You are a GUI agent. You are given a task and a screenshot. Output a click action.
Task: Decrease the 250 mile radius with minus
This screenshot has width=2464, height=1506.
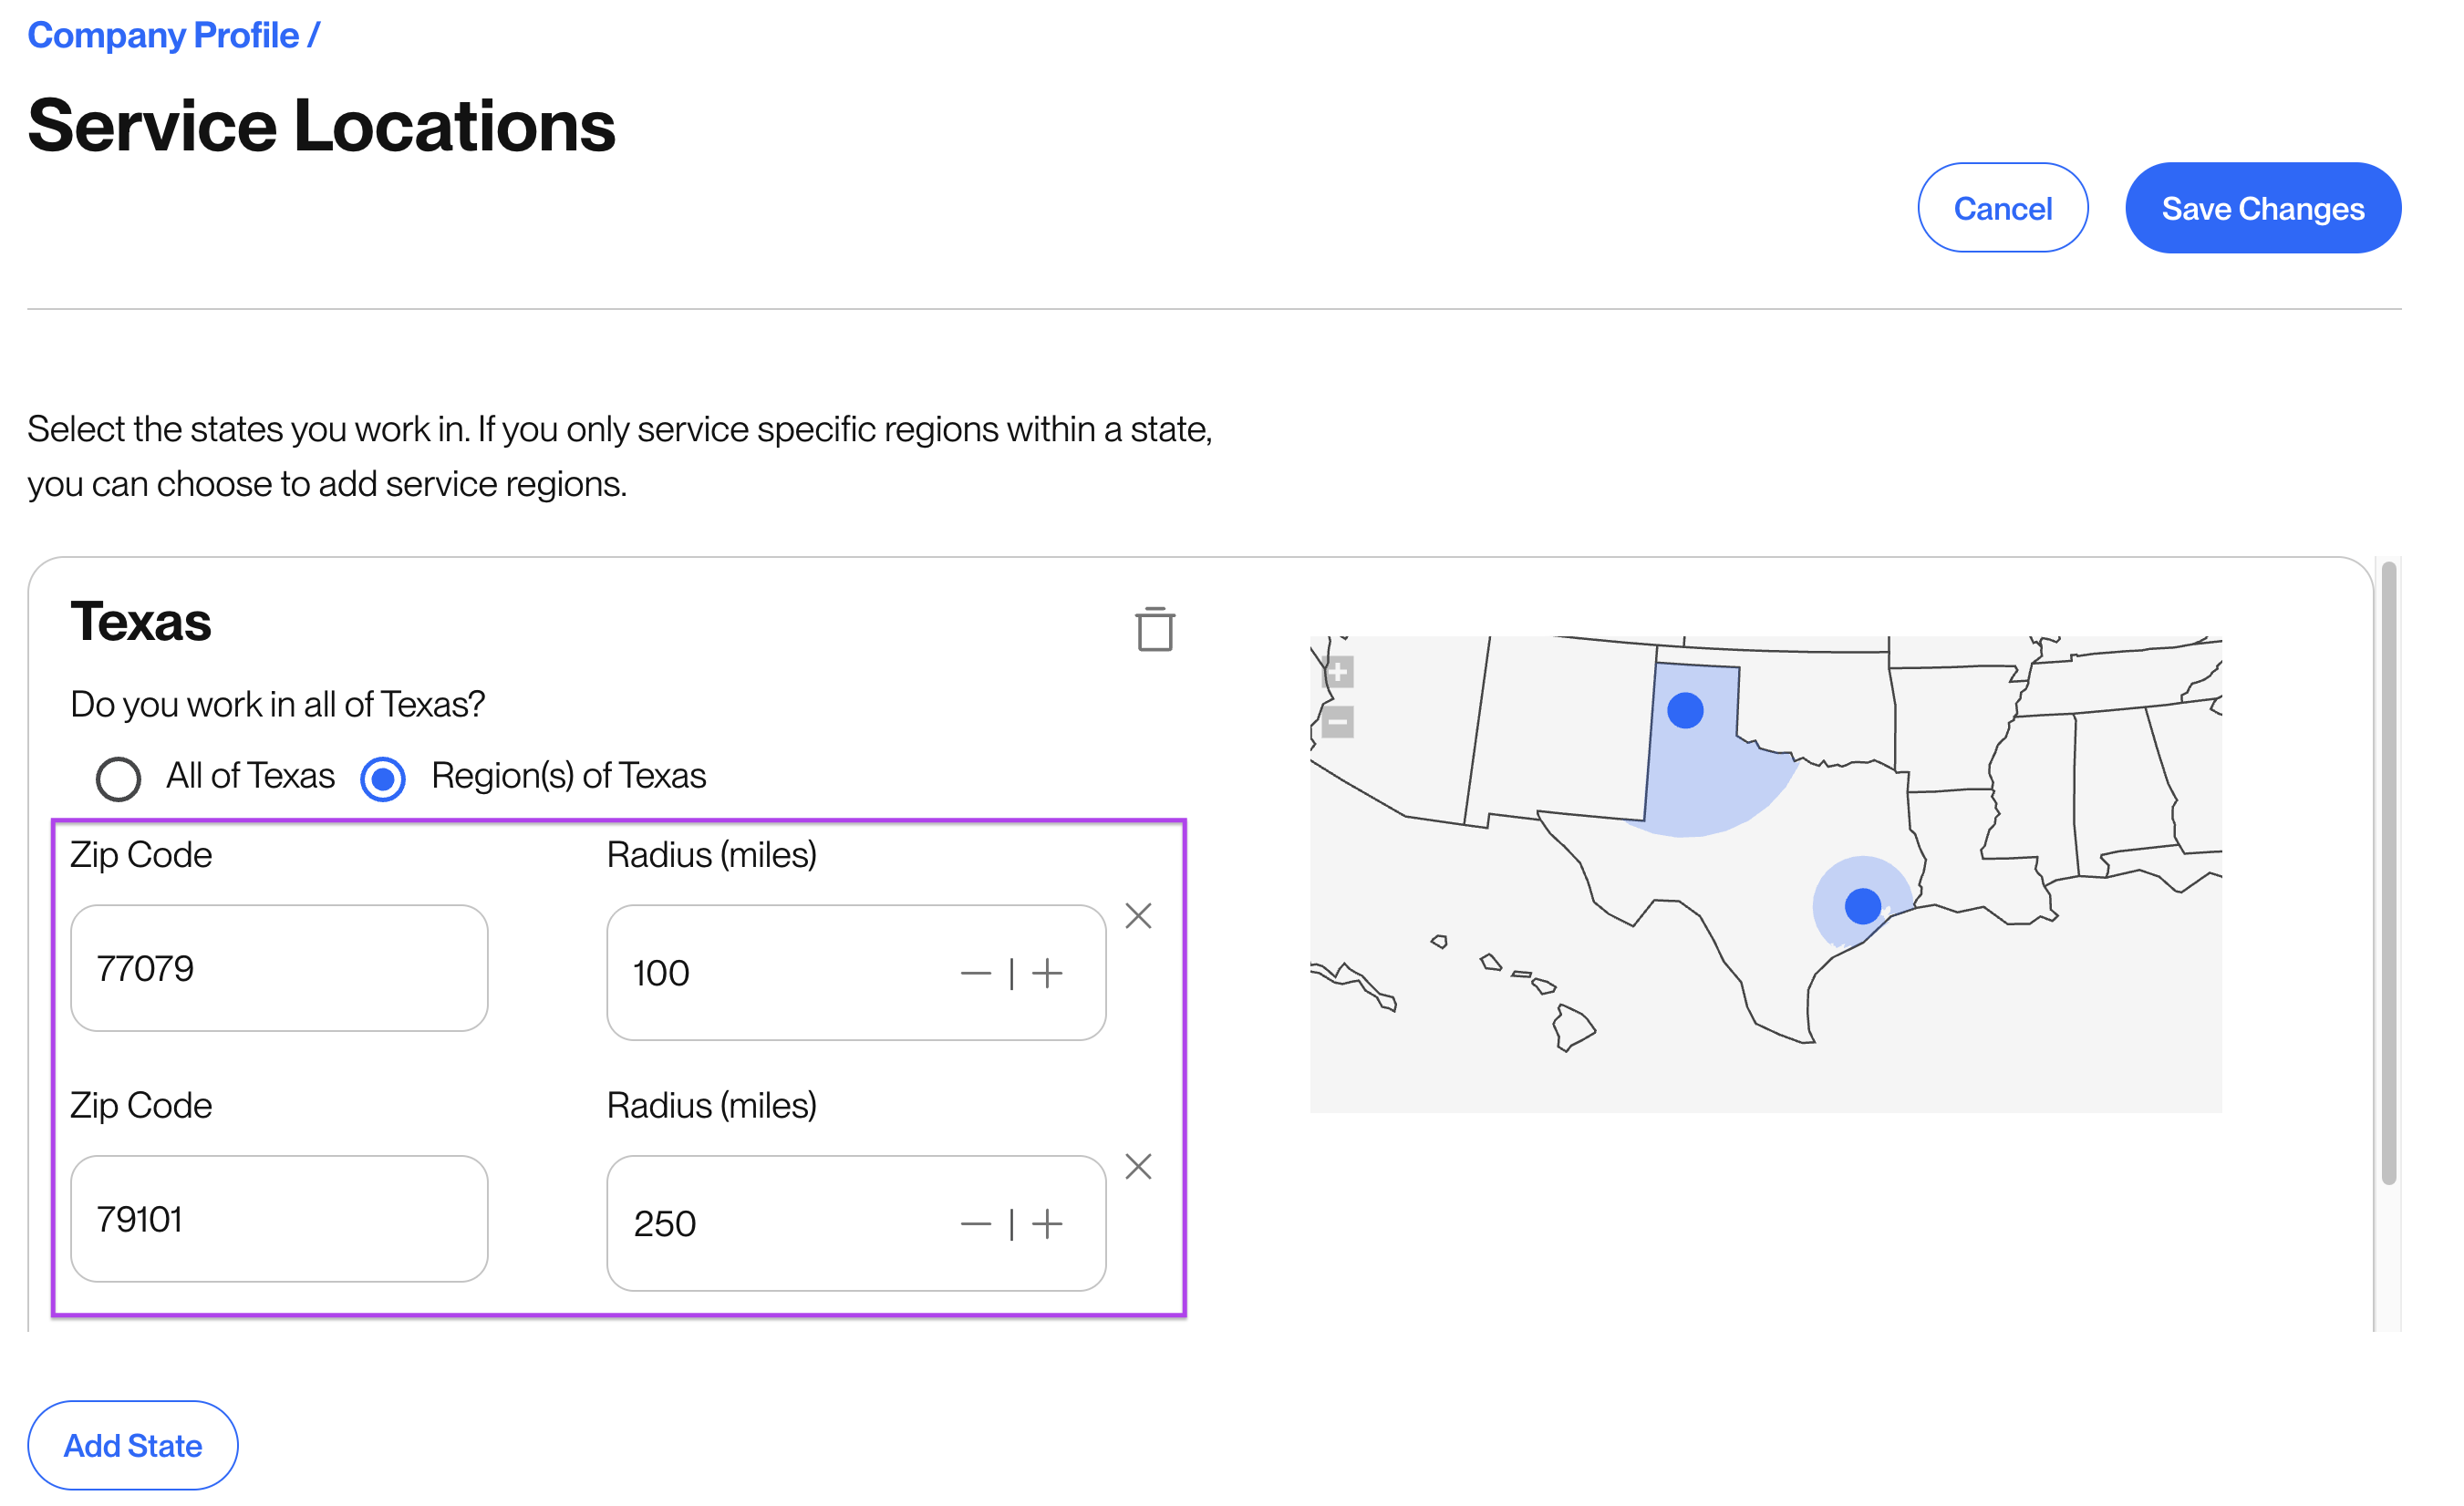[x=975, y=1223]
